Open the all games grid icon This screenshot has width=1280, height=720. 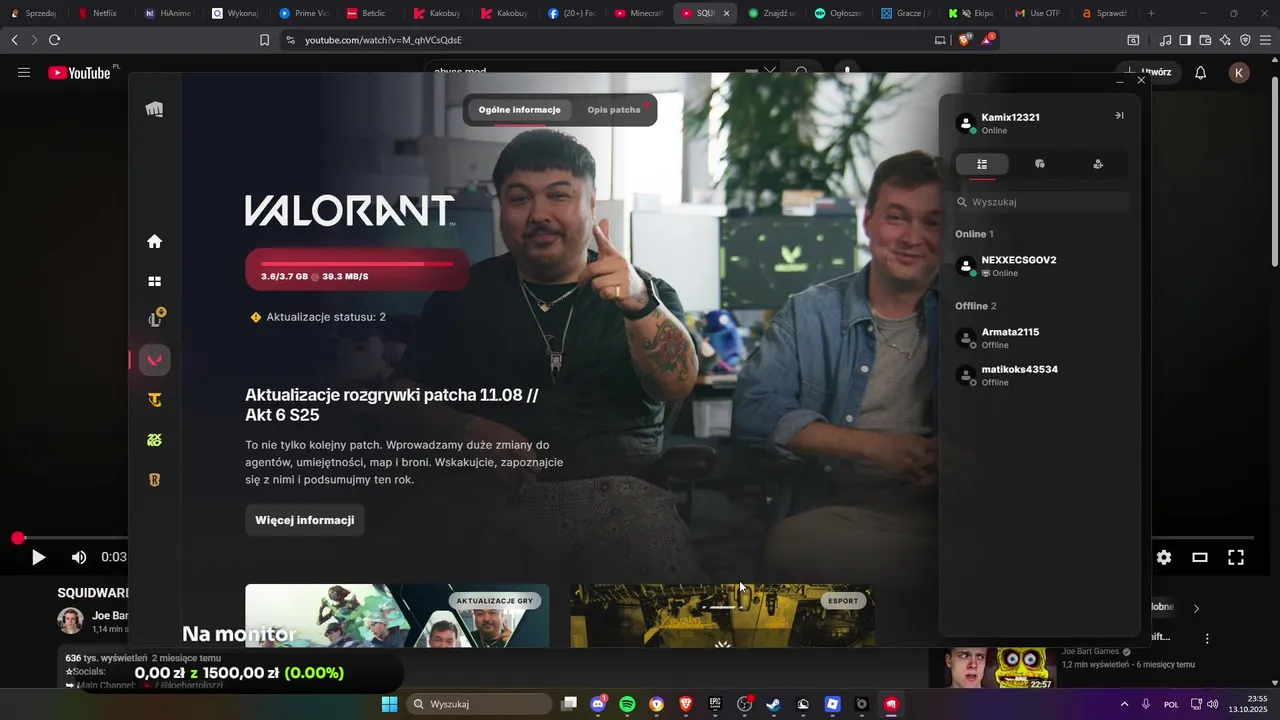154,282
